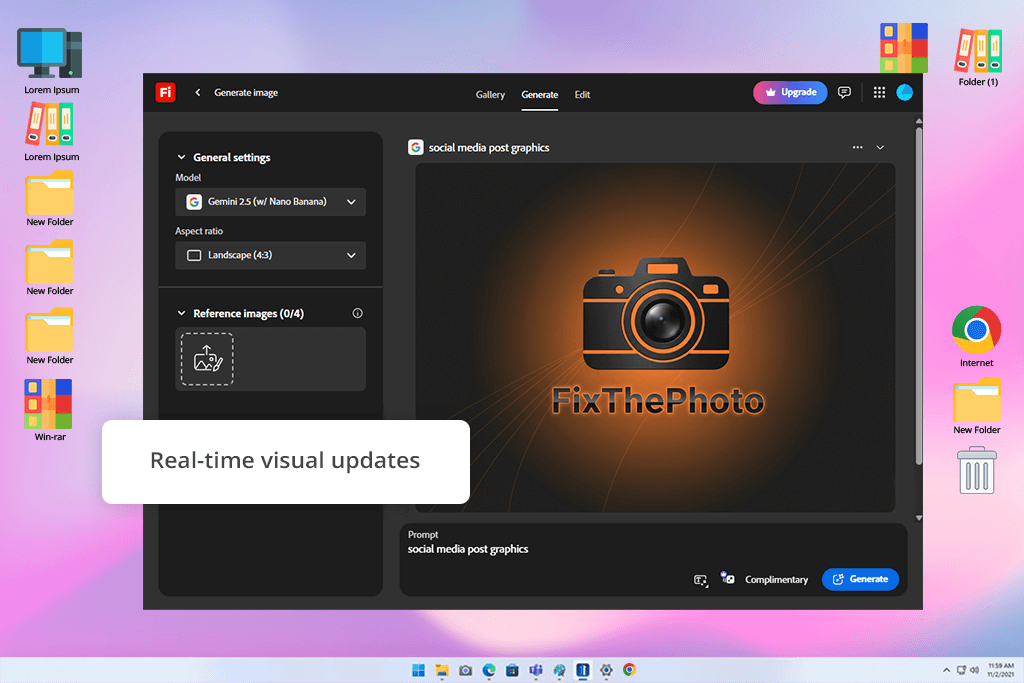Image resolution: width=1024 pixels, height=683 pixels.
Task: Upload a reference image via dashed box
Action: [207, 359]
